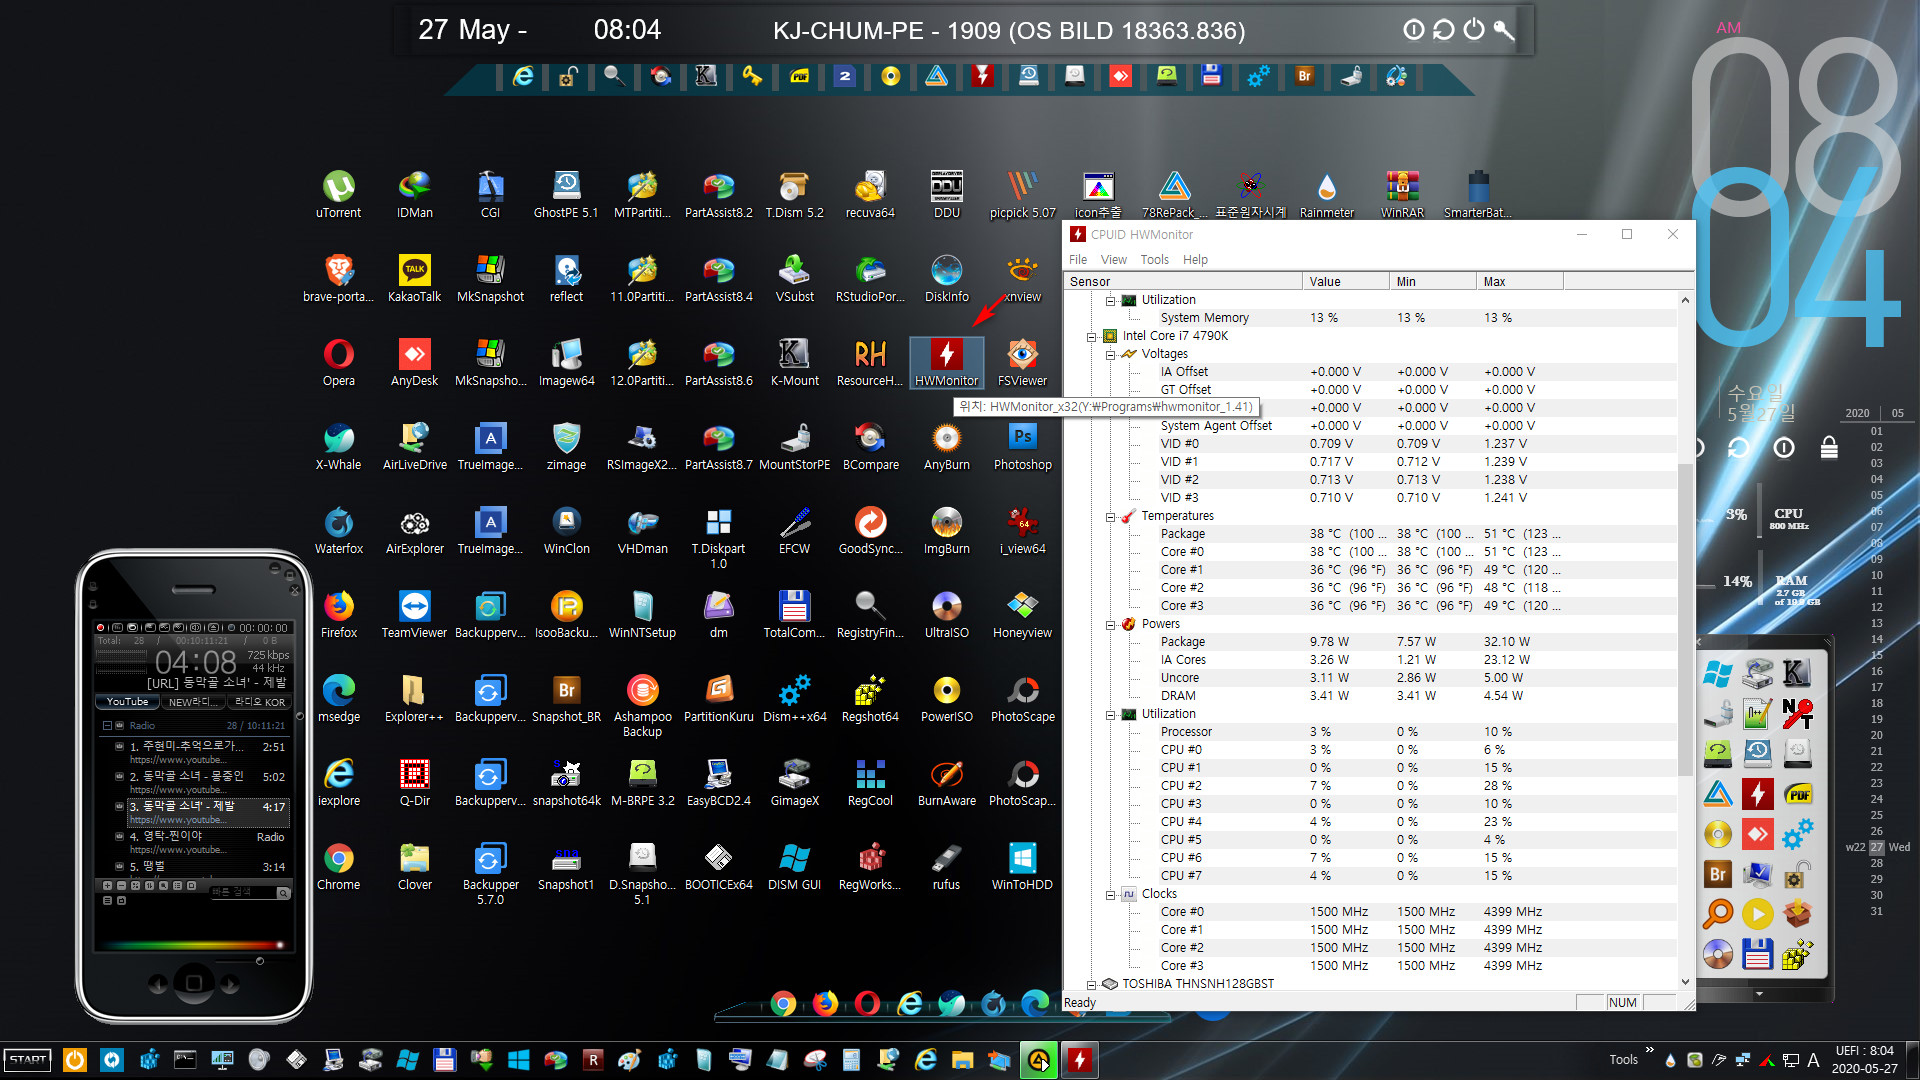This screenshot has height=1080, width=1920.
Task: Expand the TOSHIBA THNSNH128GBST node
Action: point(1091,984)
